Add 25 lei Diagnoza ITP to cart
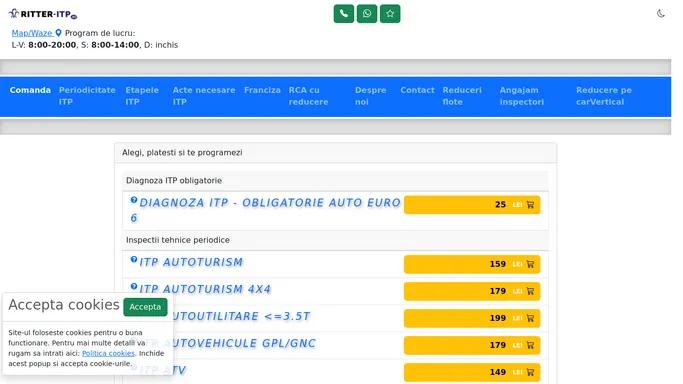 472,205
